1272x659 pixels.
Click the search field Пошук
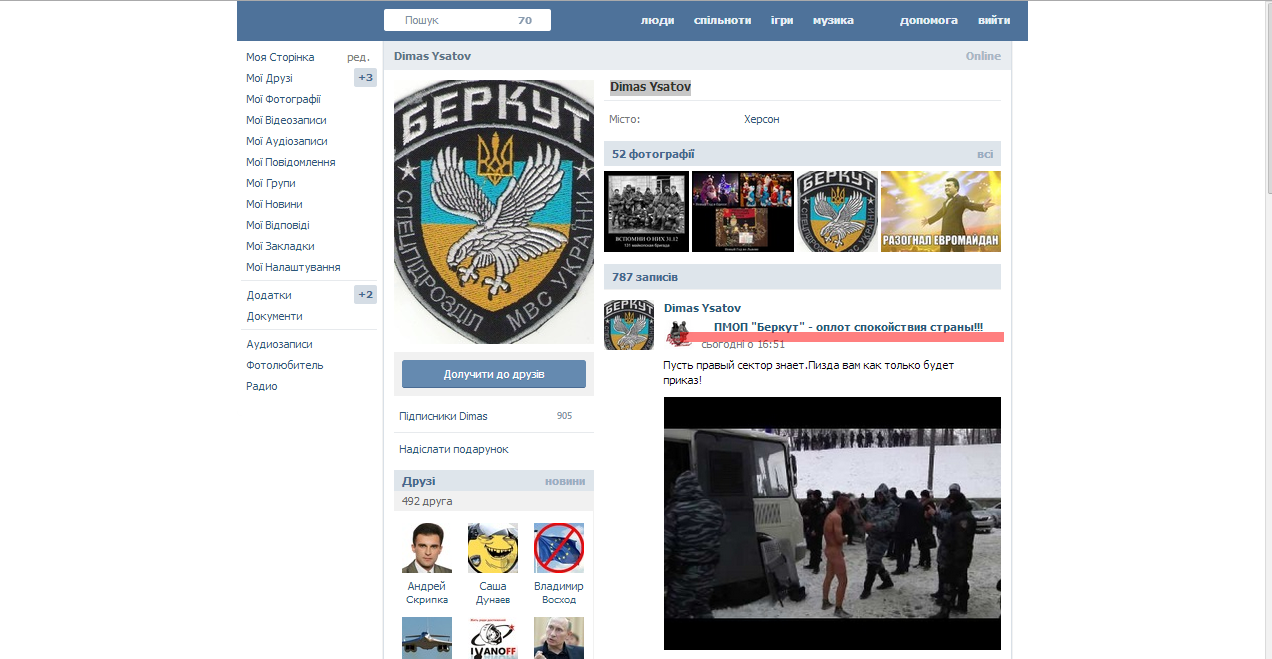[x=467, y=20]
